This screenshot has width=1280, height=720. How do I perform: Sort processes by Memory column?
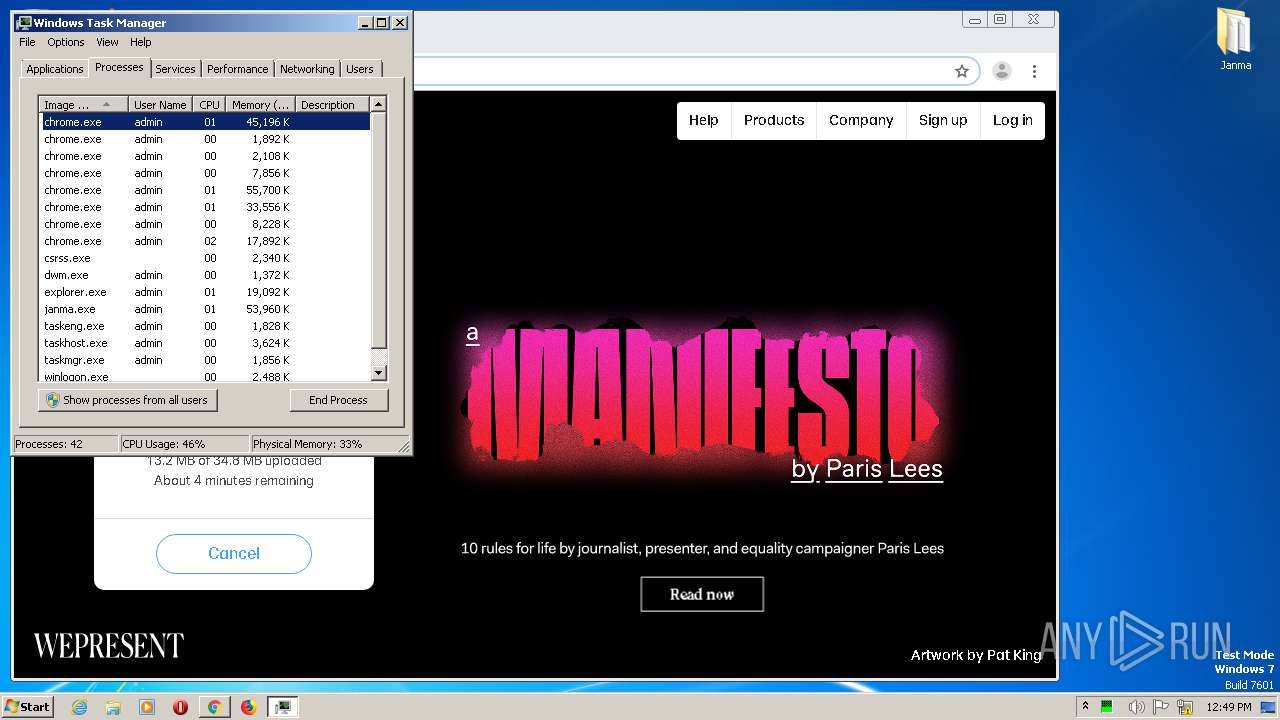click(260, 105)
